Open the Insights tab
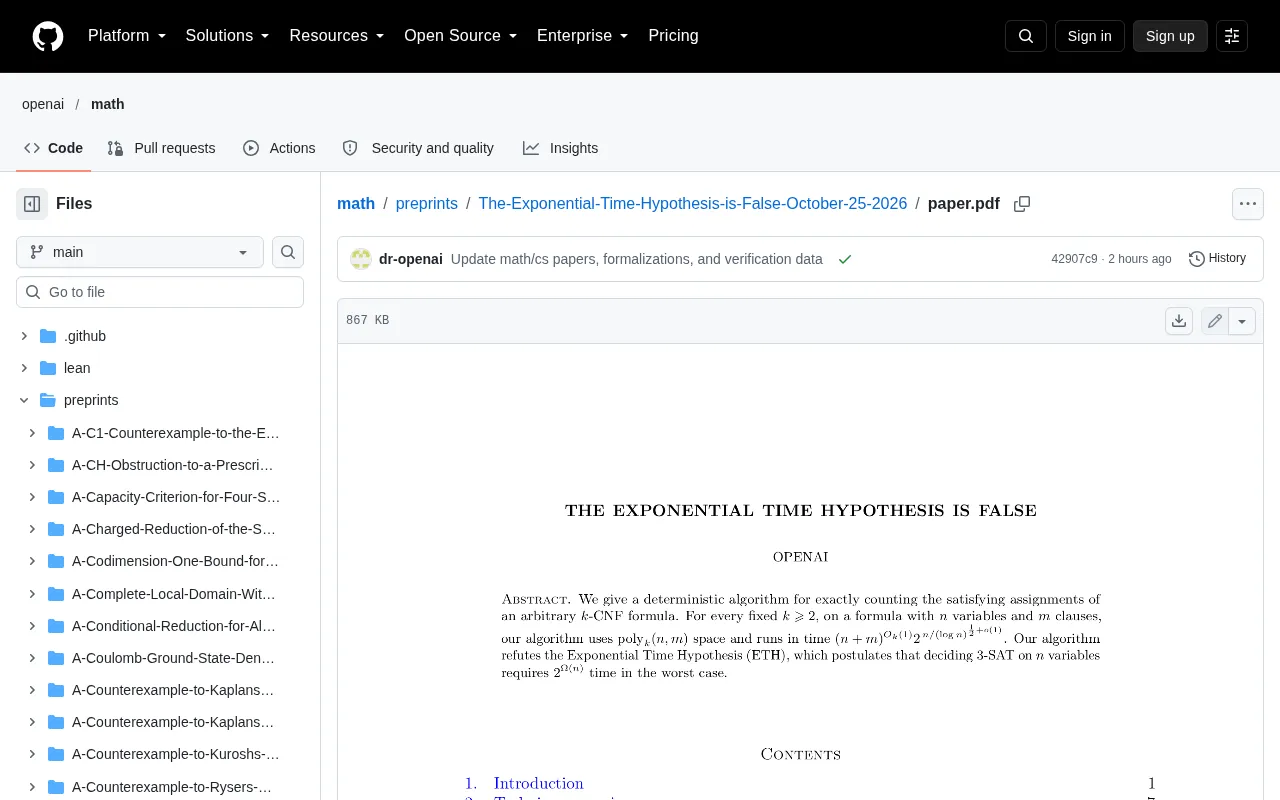Screen dimensions: 1280x800 [560, 148]
